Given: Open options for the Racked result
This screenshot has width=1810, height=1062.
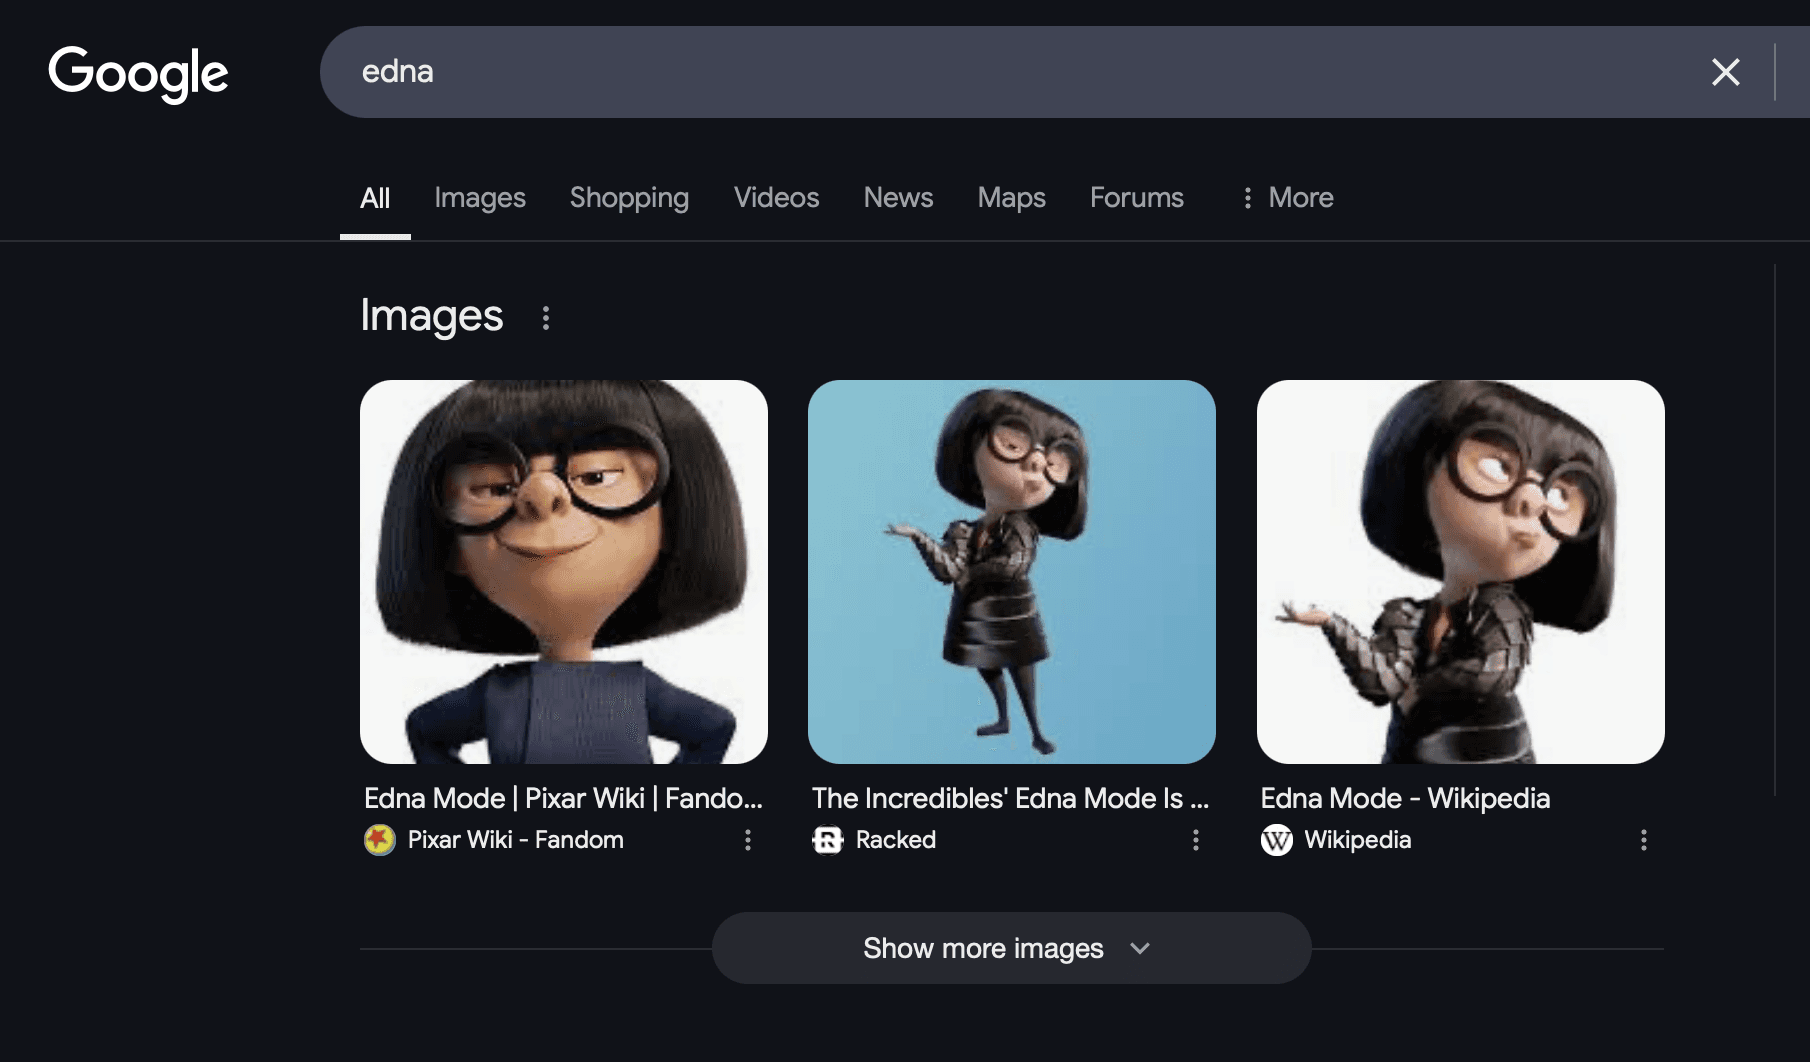Looking at the screenshot, I should pos(1195,840).
